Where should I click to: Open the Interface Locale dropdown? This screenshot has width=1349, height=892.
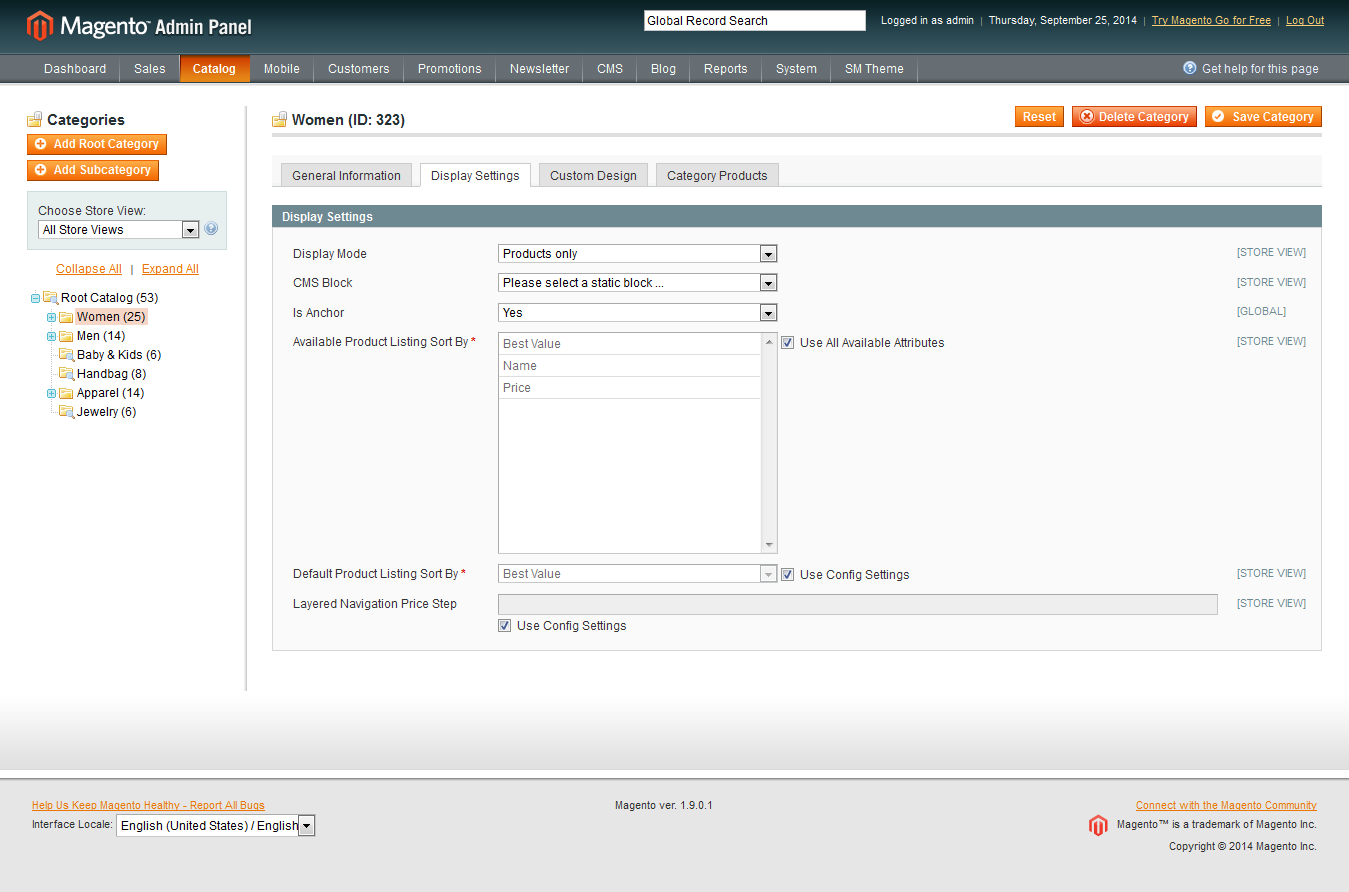(216, 826)
